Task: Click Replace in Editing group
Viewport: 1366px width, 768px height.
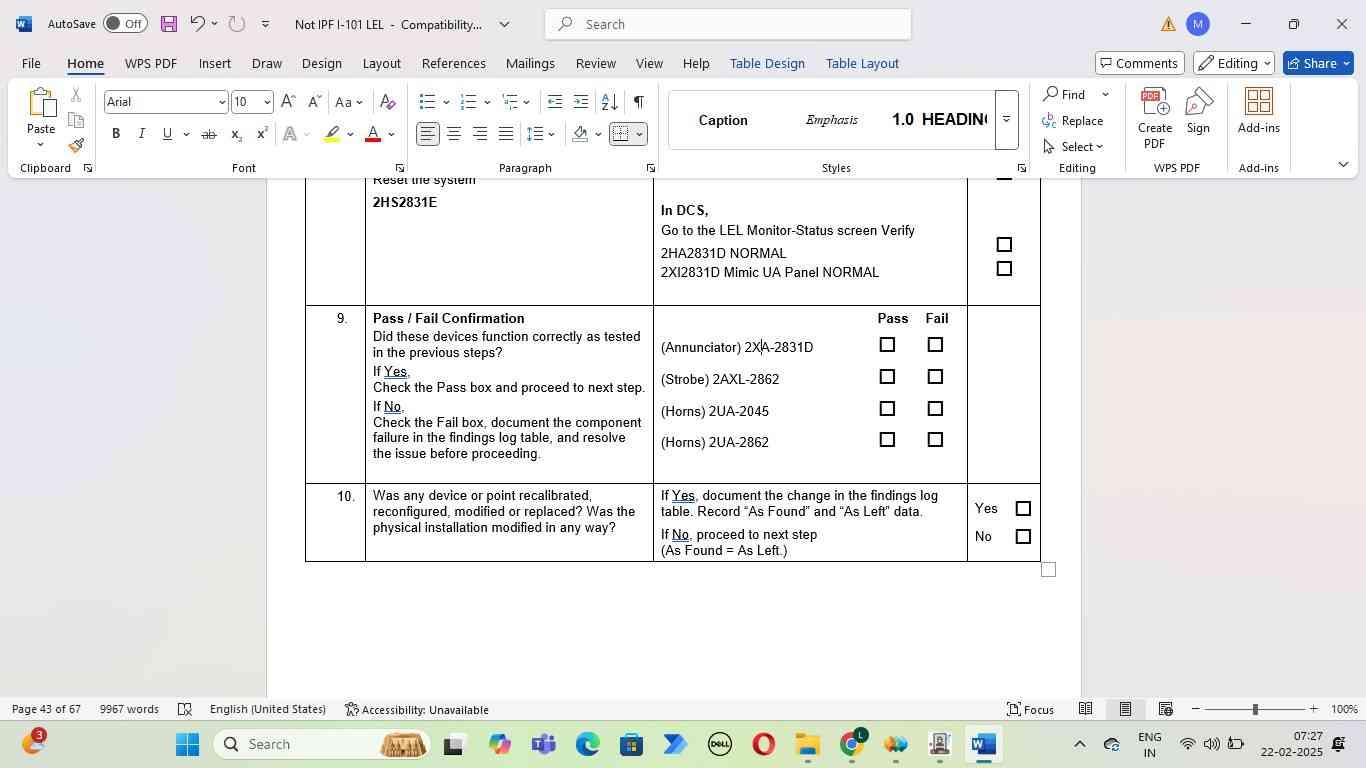Action: point(1073,121)
